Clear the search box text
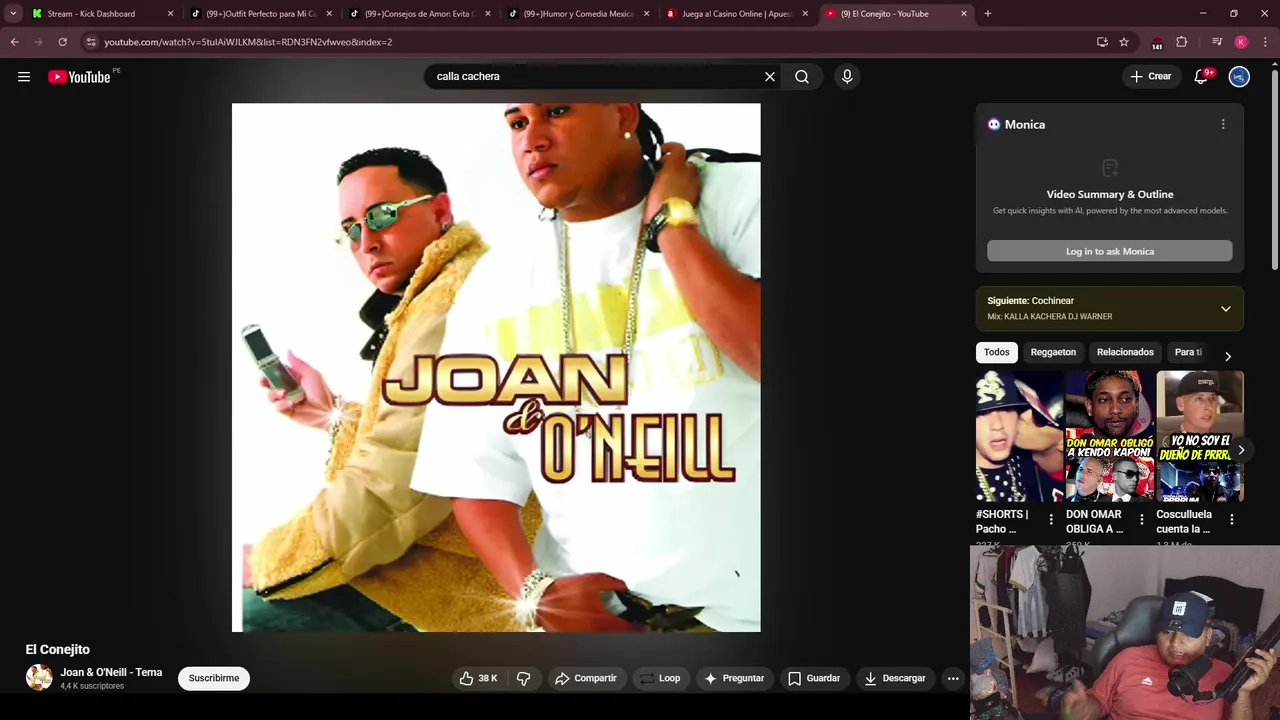Image resolution: width=1280 pixels, height=720 pixels. coord(770,77)
